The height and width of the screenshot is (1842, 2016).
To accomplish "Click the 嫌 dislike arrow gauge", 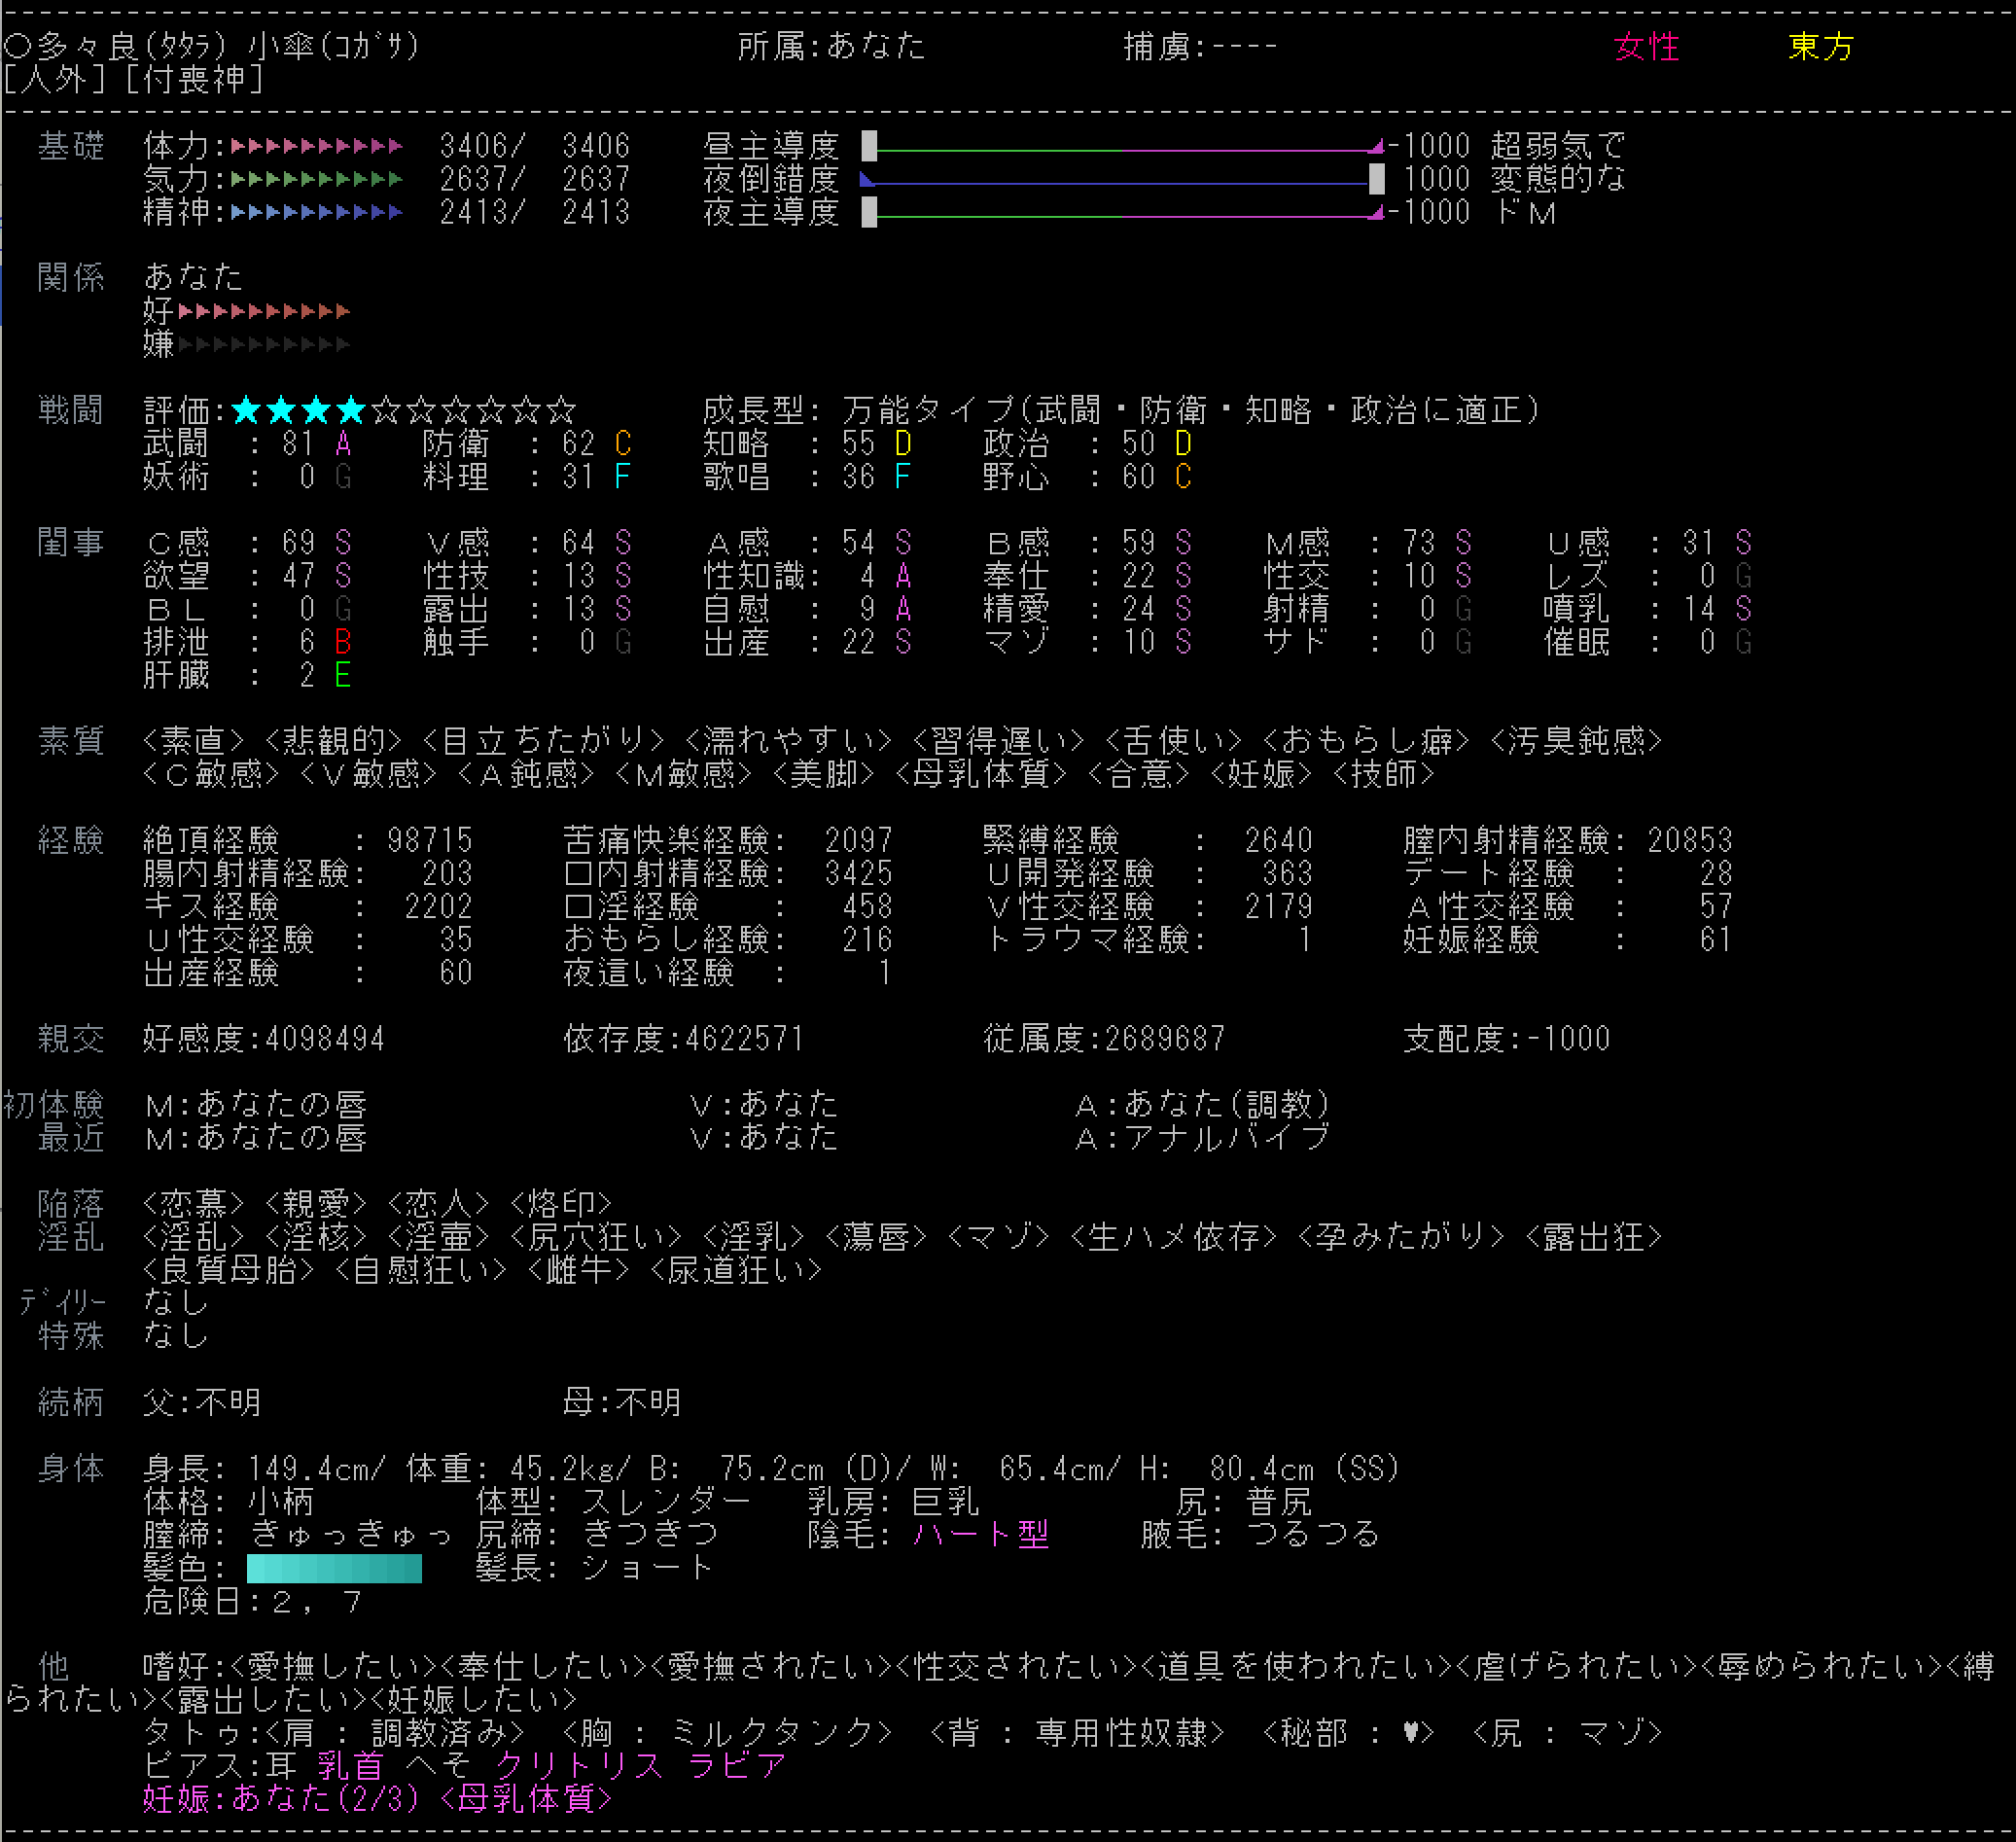I will 264,344.
